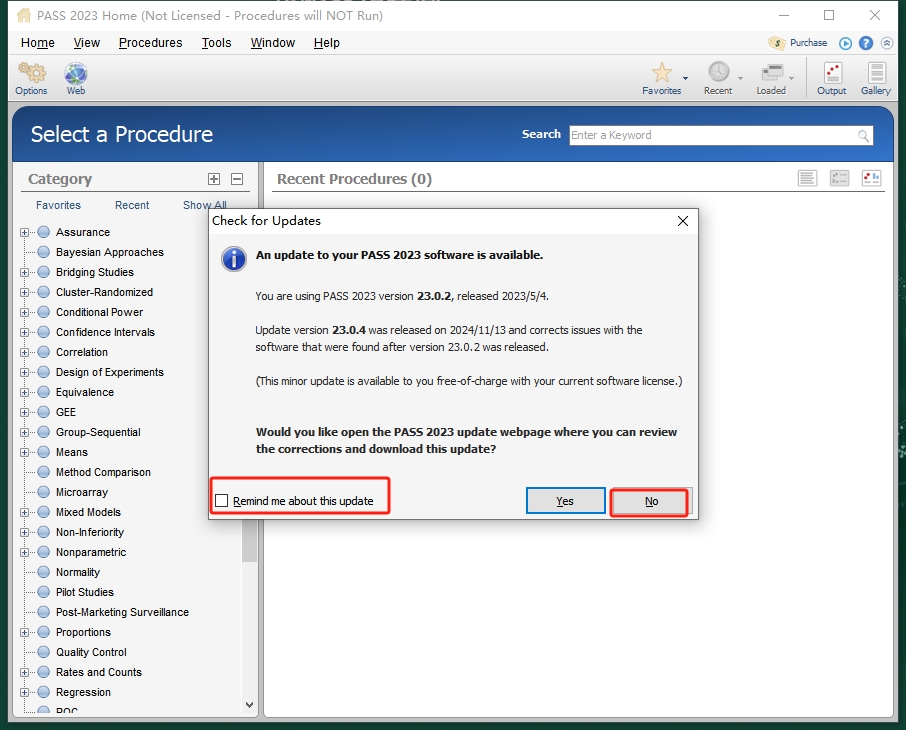Close the Check for Updates dialog
Viewport: 906px width, 730px height.
coord(683,221)
